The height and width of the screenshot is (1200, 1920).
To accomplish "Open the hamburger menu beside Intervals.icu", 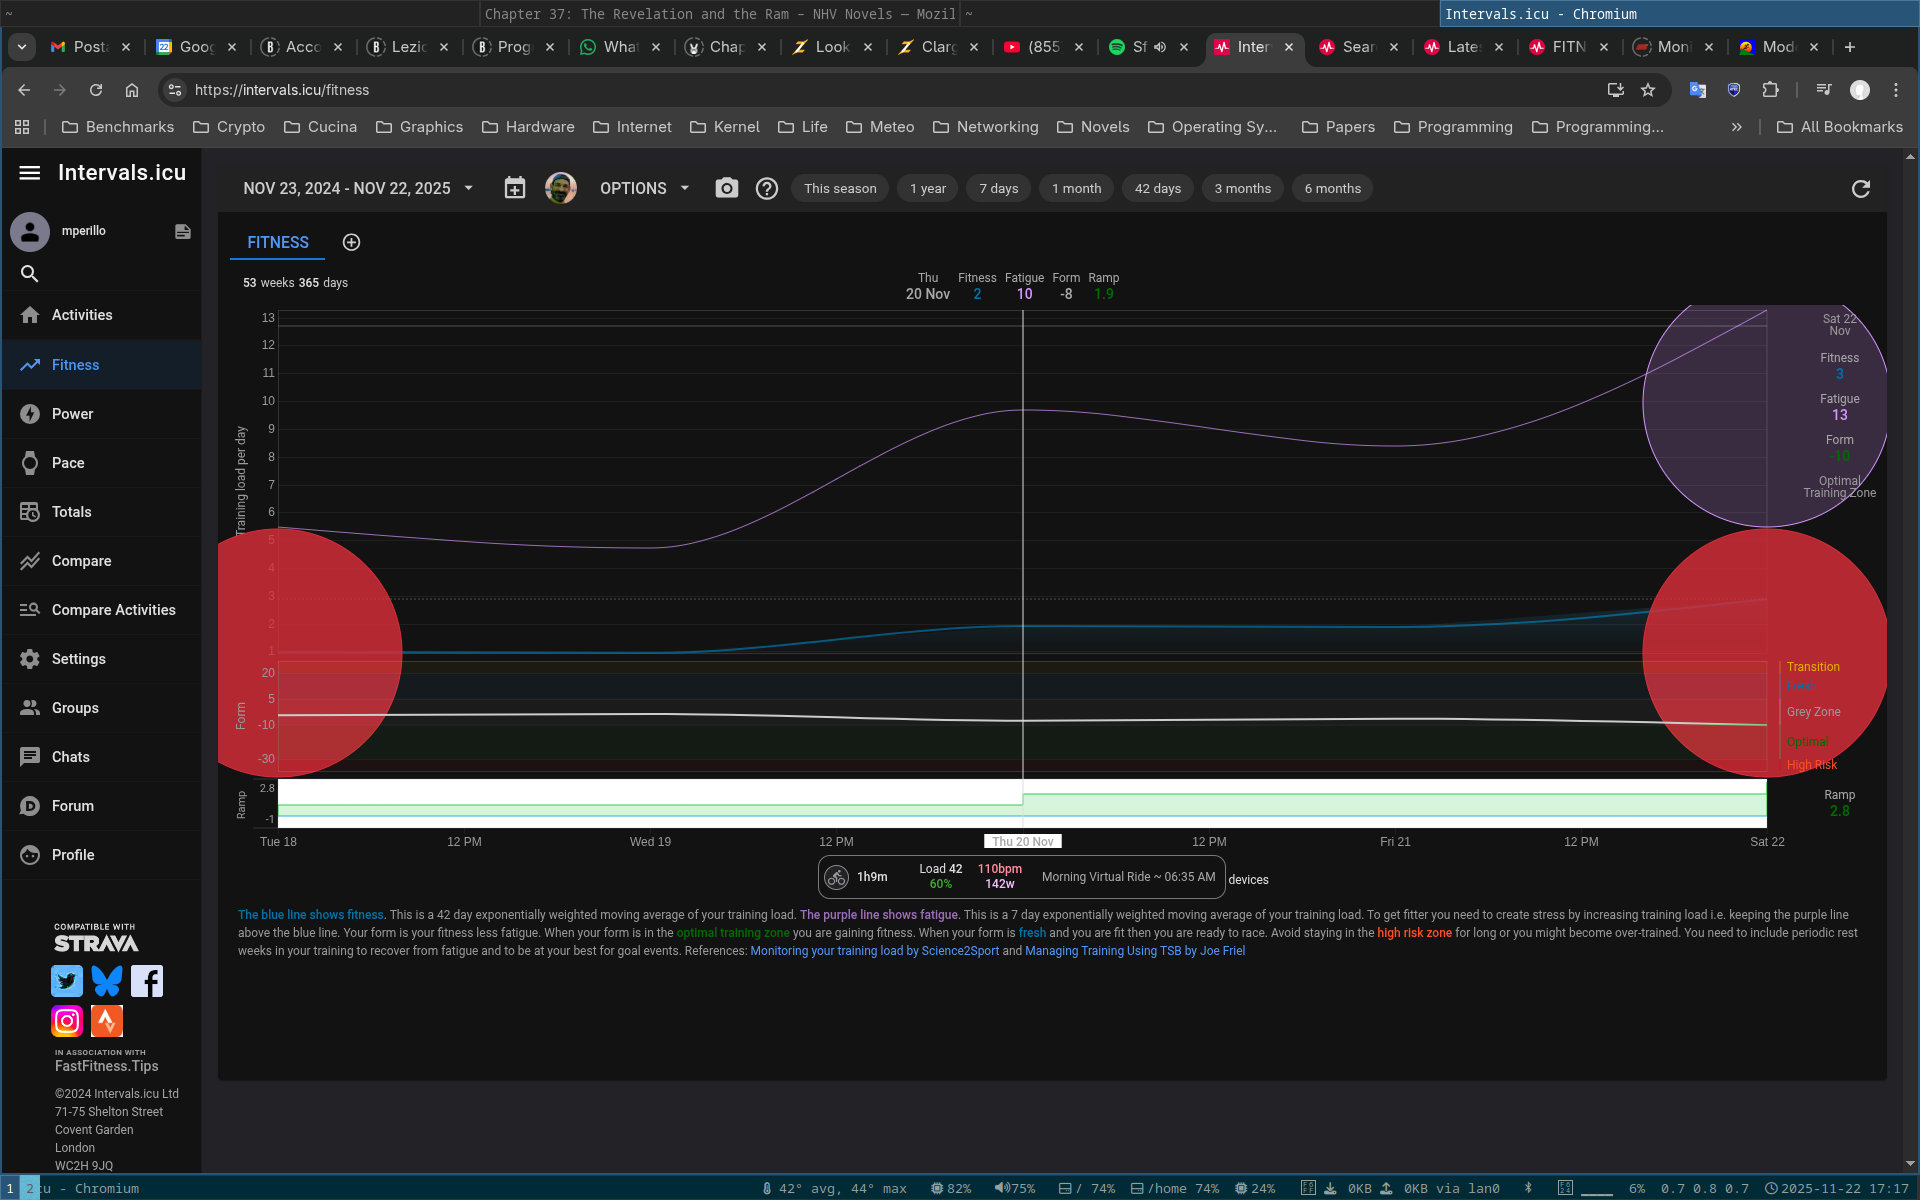I will point(30,173).
